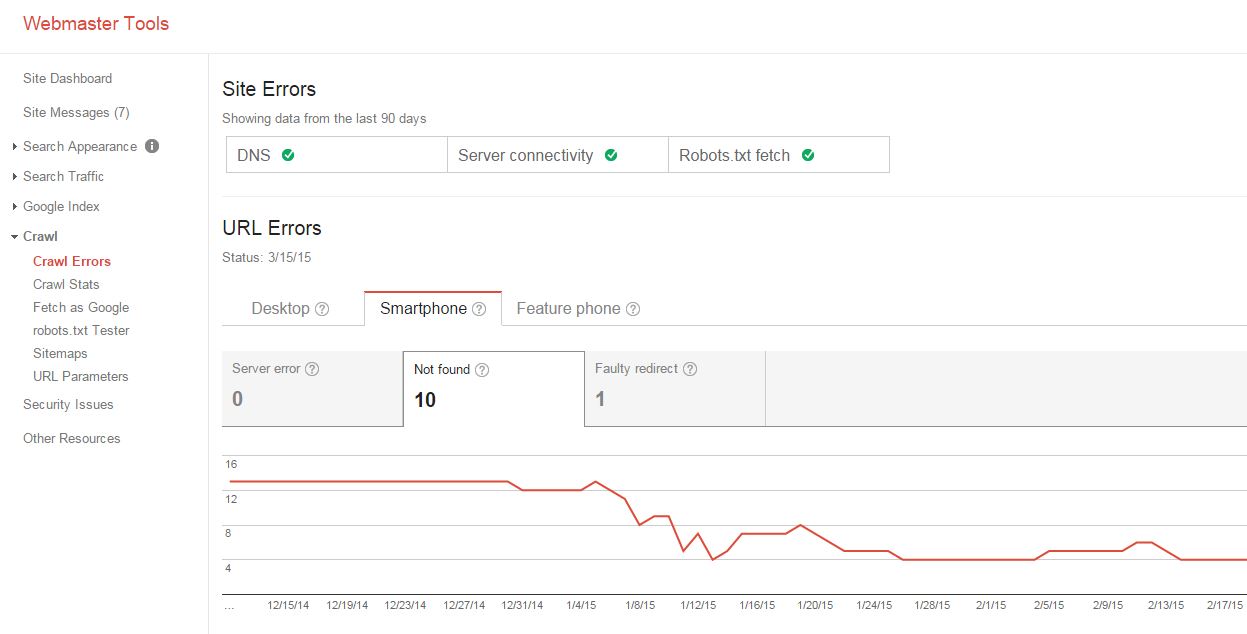Viewport: 1247px width, 634px height.
Task: Click Server connectivity green checkmark icon
Action: (x=611, y=155)
